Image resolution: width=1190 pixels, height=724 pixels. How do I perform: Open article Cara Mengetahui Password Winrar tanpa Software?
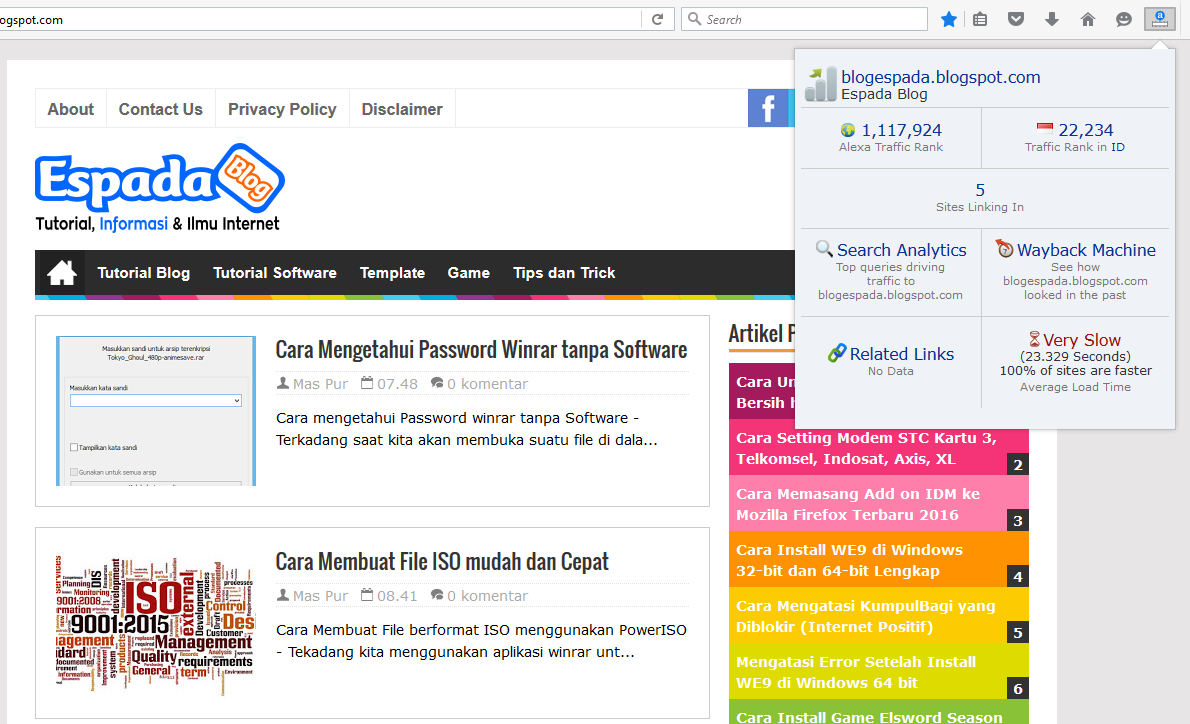(481, 349)
